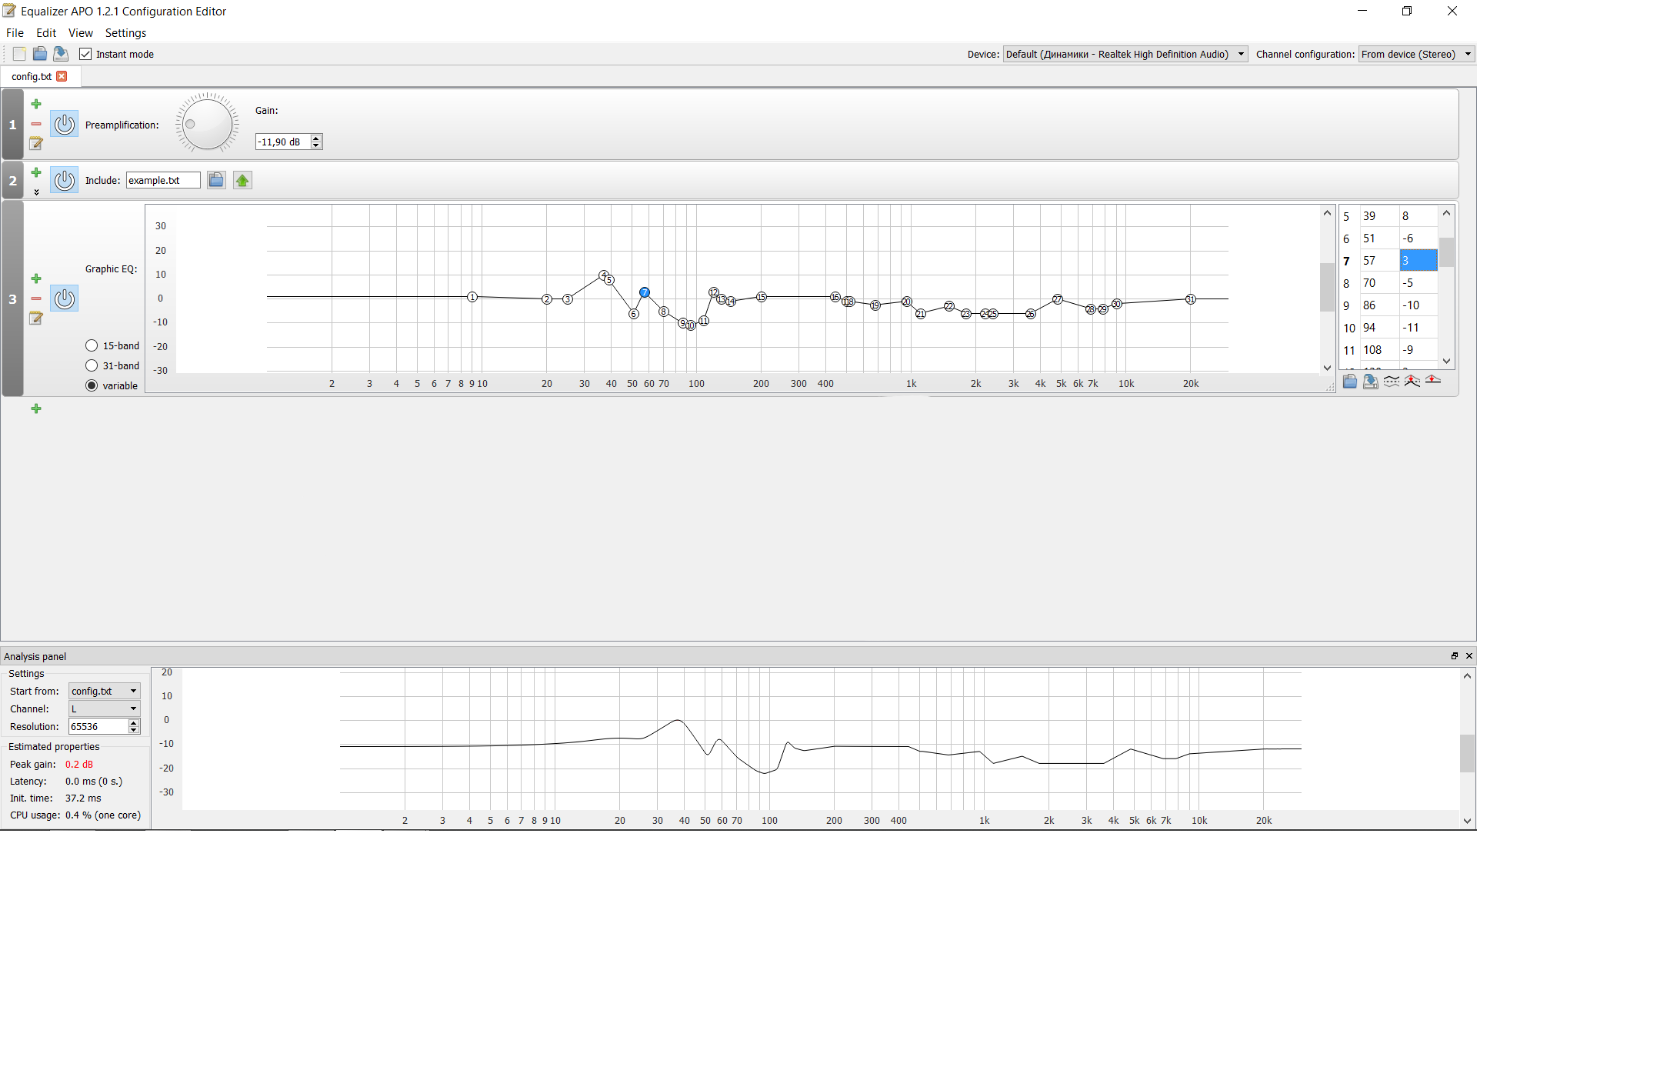Open the analysis Channel dropdown
Image resolution: width=1677 pixels, height=1080 pixels.
tap(104, 709)
